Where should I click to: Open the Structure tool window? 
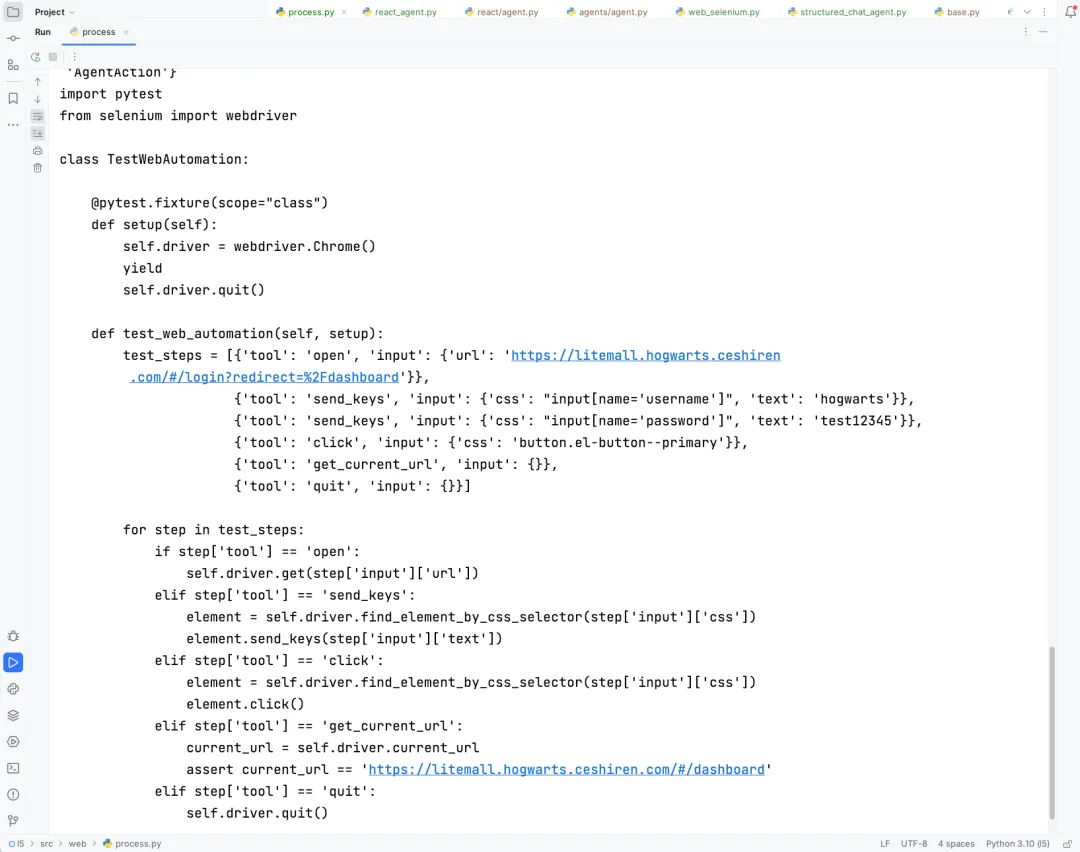tap(13, 65)
